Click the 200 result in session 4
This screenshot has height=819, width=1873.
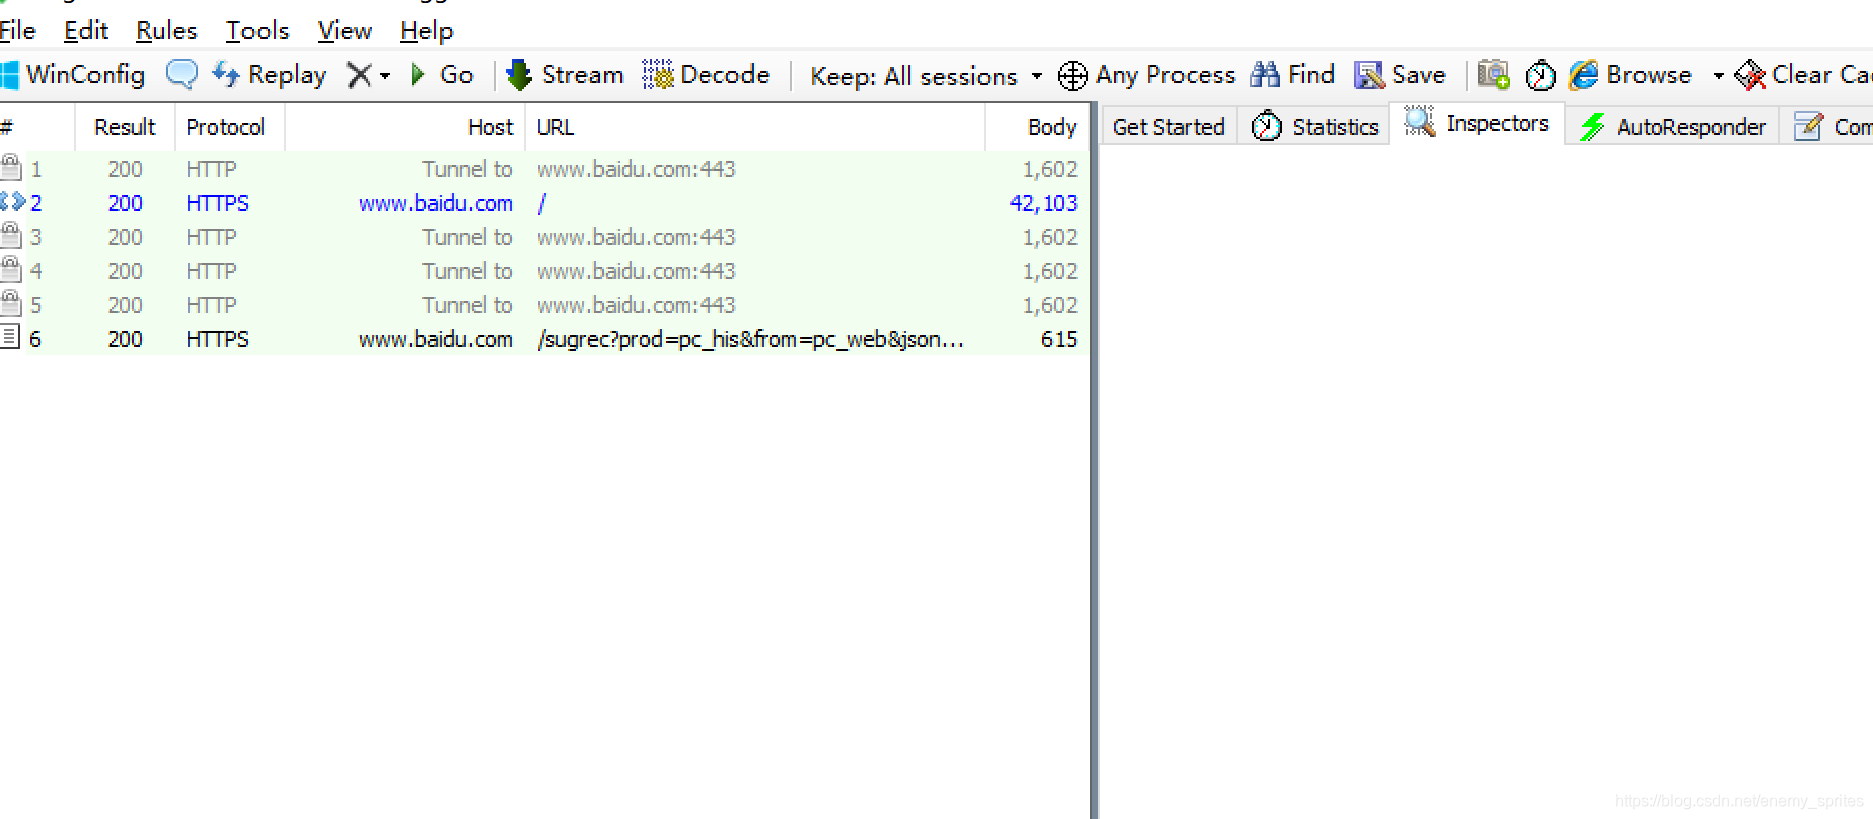[125, 271]
